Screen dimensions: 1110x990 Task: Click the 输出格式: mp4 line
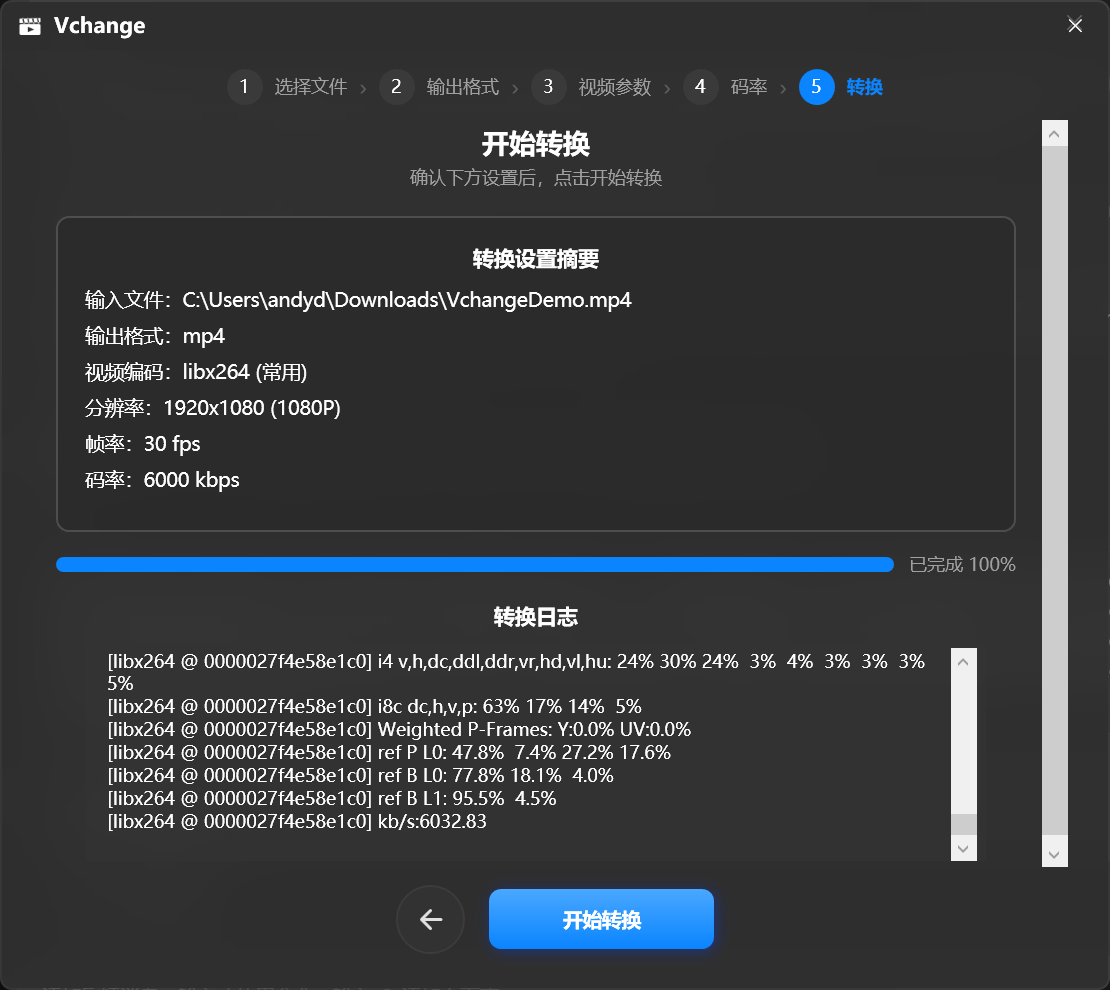click(x=154, y=336)
